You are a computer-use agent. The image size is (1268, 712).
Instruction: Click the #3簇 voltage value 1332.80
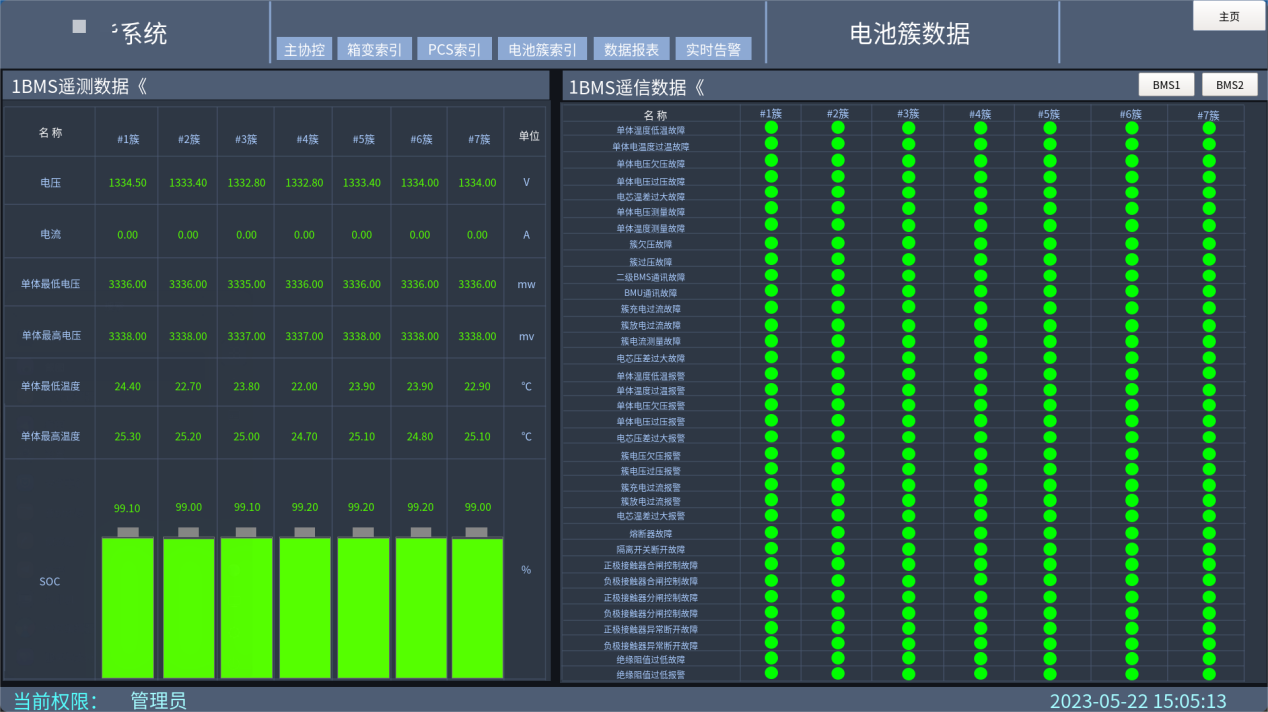pyautogui.click(x=246, y=183)
